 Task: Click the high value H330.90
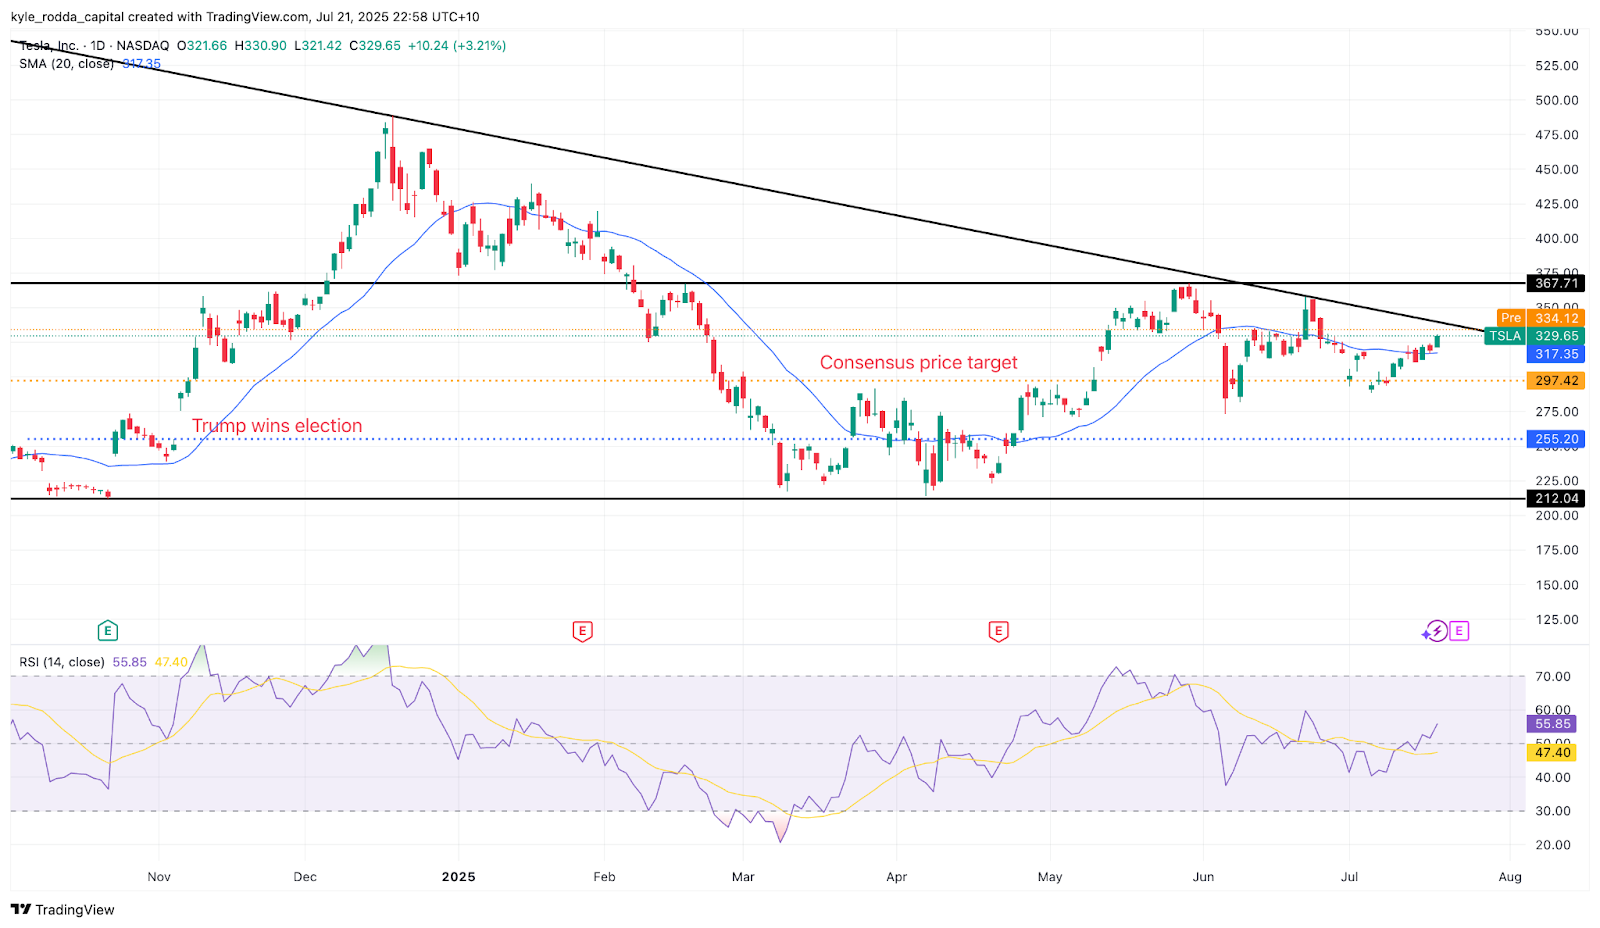pos(260,46)
